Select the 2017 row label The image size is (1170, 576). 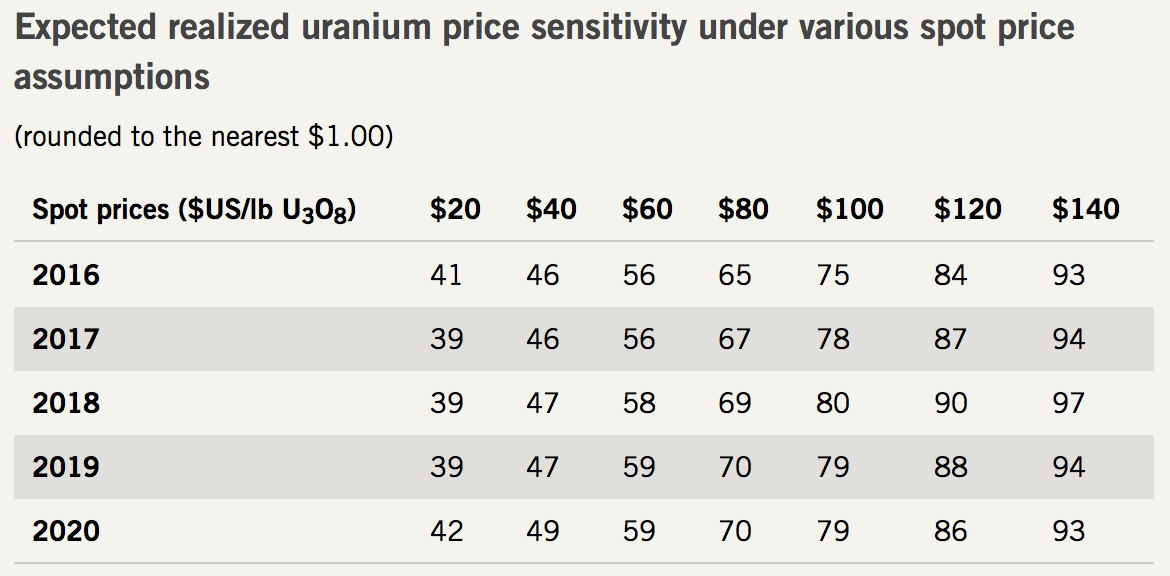pyautogui.click(x=66, y=339)
